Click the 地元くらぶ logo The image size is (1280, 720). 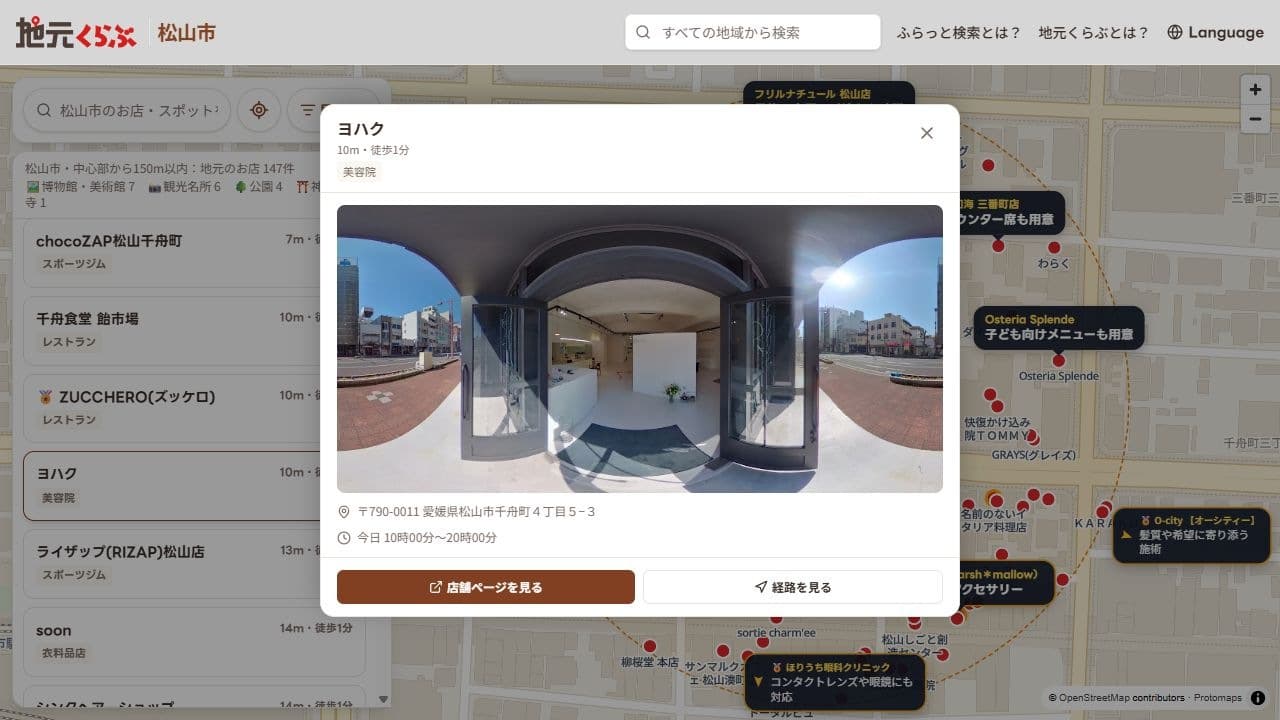tap(77, 33)
